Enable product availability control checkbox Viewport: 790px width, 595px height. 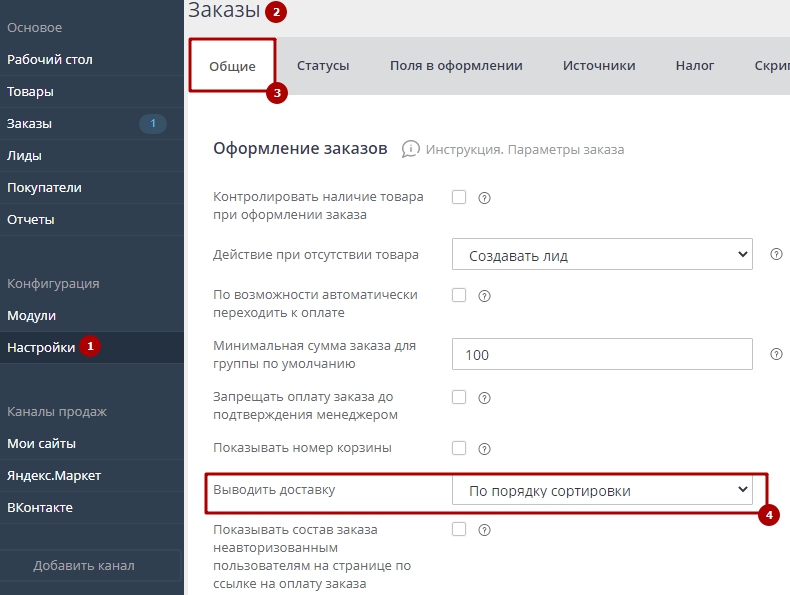click(459, 197)
